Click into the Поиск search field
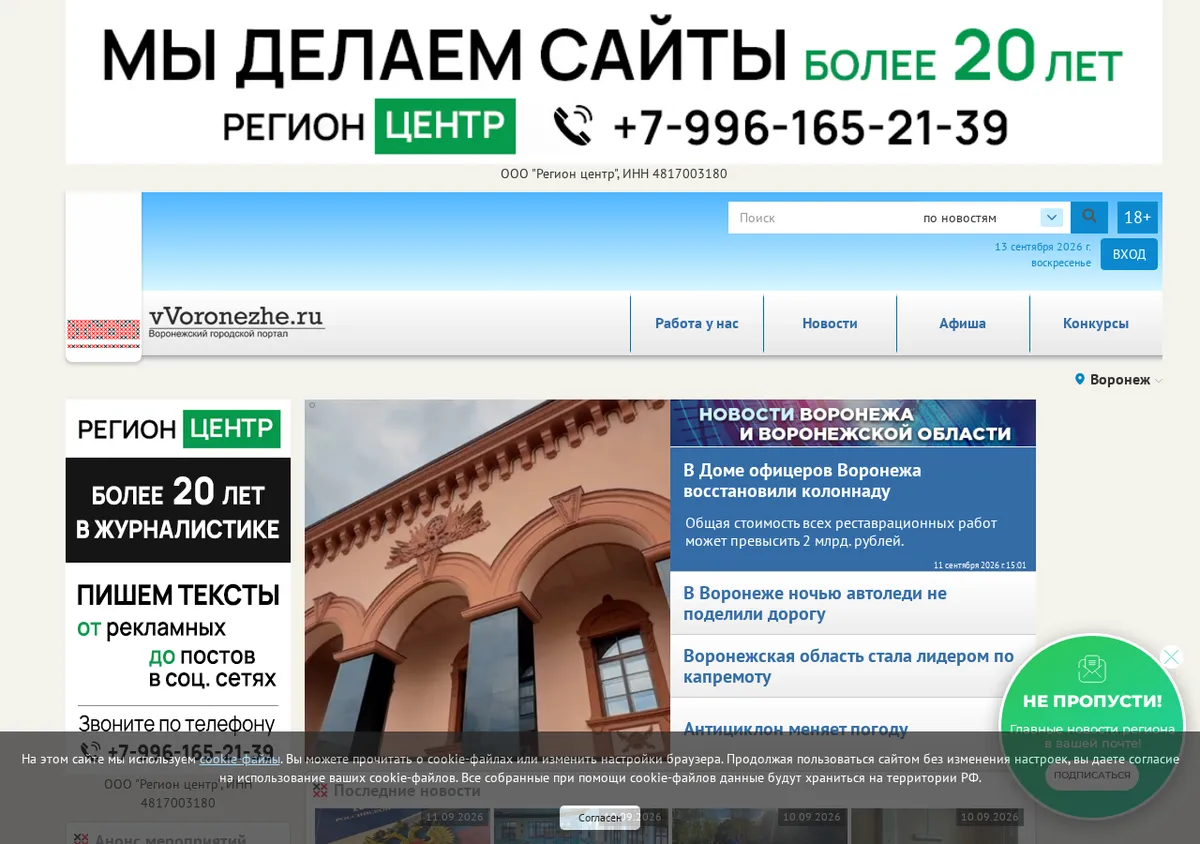Image resolution: width=1200 pixels, height=844 pixels. coord(820,217)
